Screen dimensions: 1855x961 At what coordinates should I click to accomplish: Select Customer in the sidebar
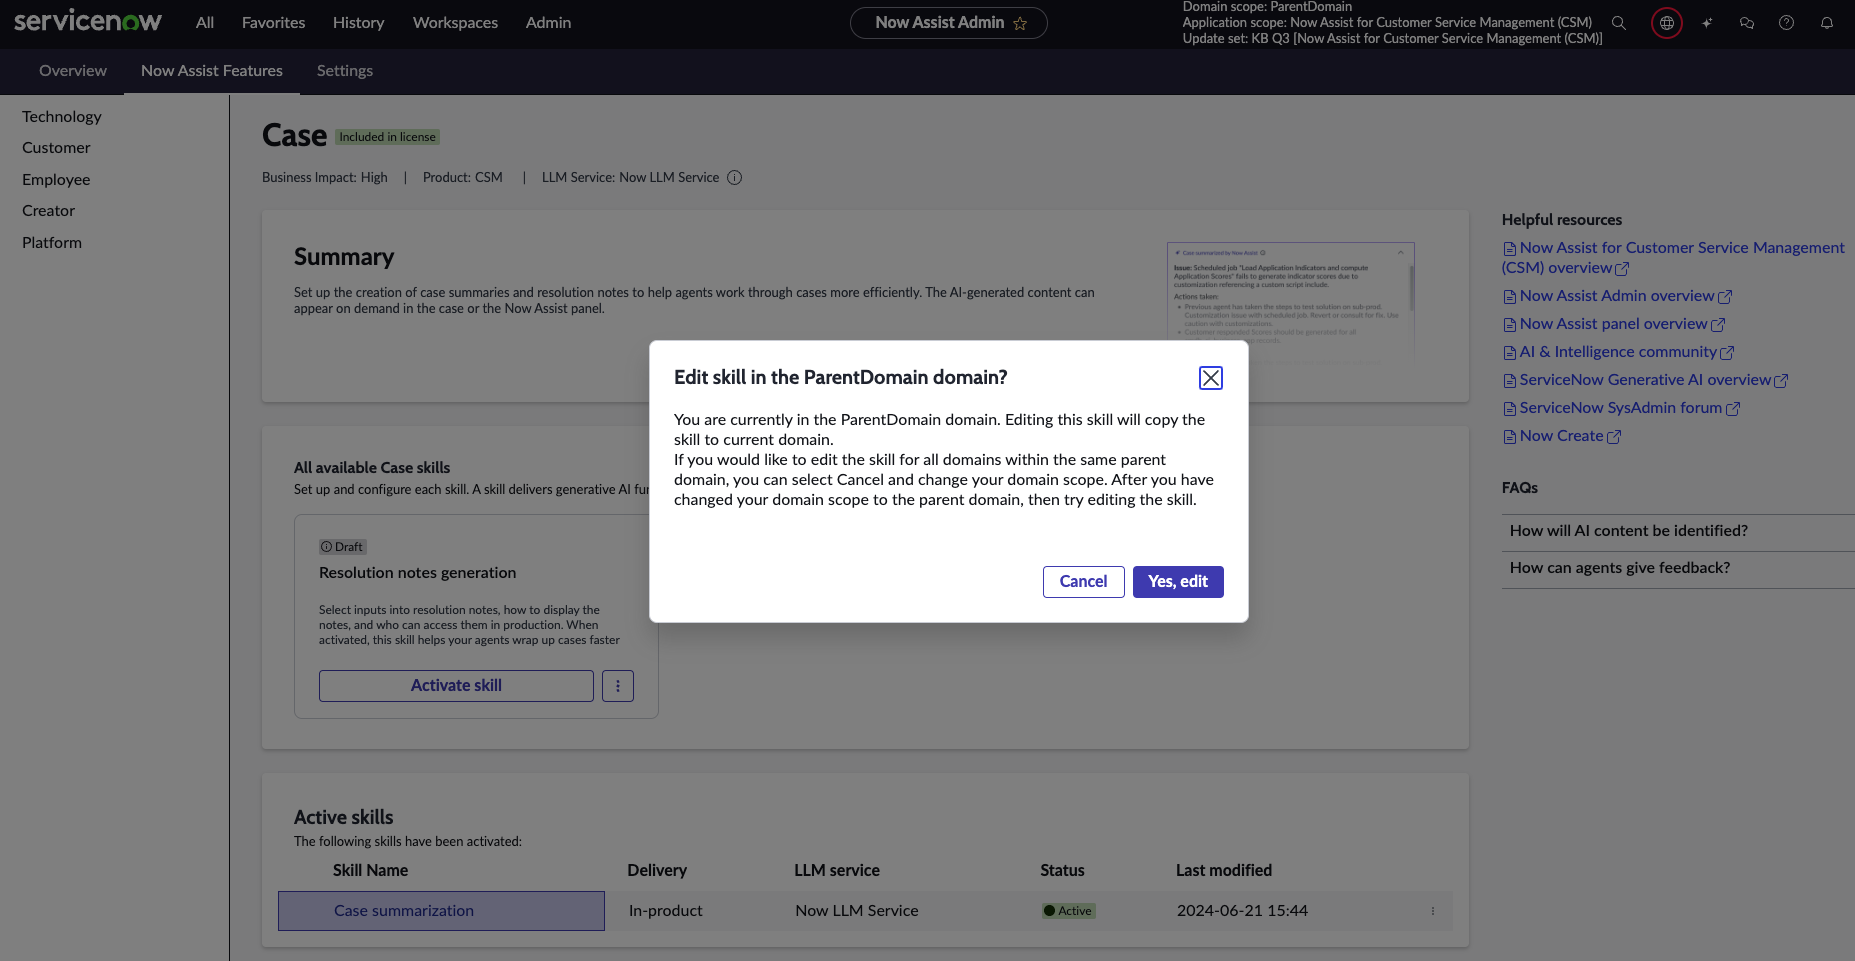tap(56, 148)
